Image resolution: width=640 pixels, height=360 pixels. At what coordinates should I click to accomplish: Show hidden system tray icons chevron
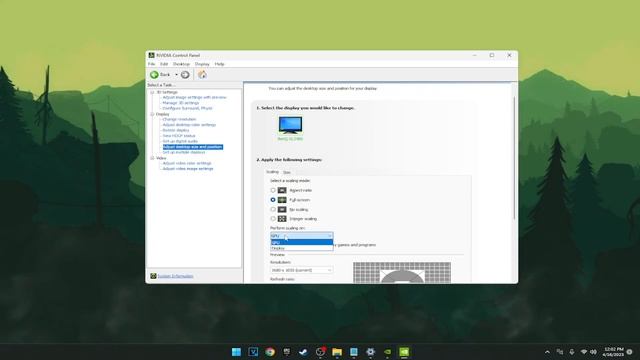point(547,352)
